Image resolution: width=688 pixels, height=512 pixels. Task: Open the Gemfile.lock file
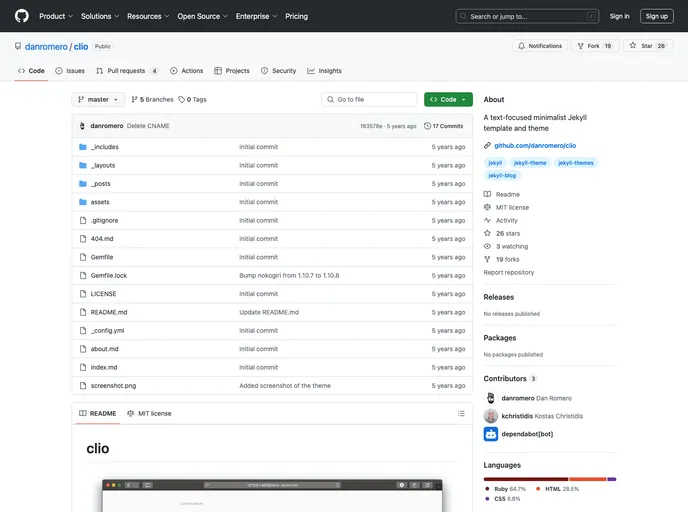pyautogui.click(x=108, y=276)
